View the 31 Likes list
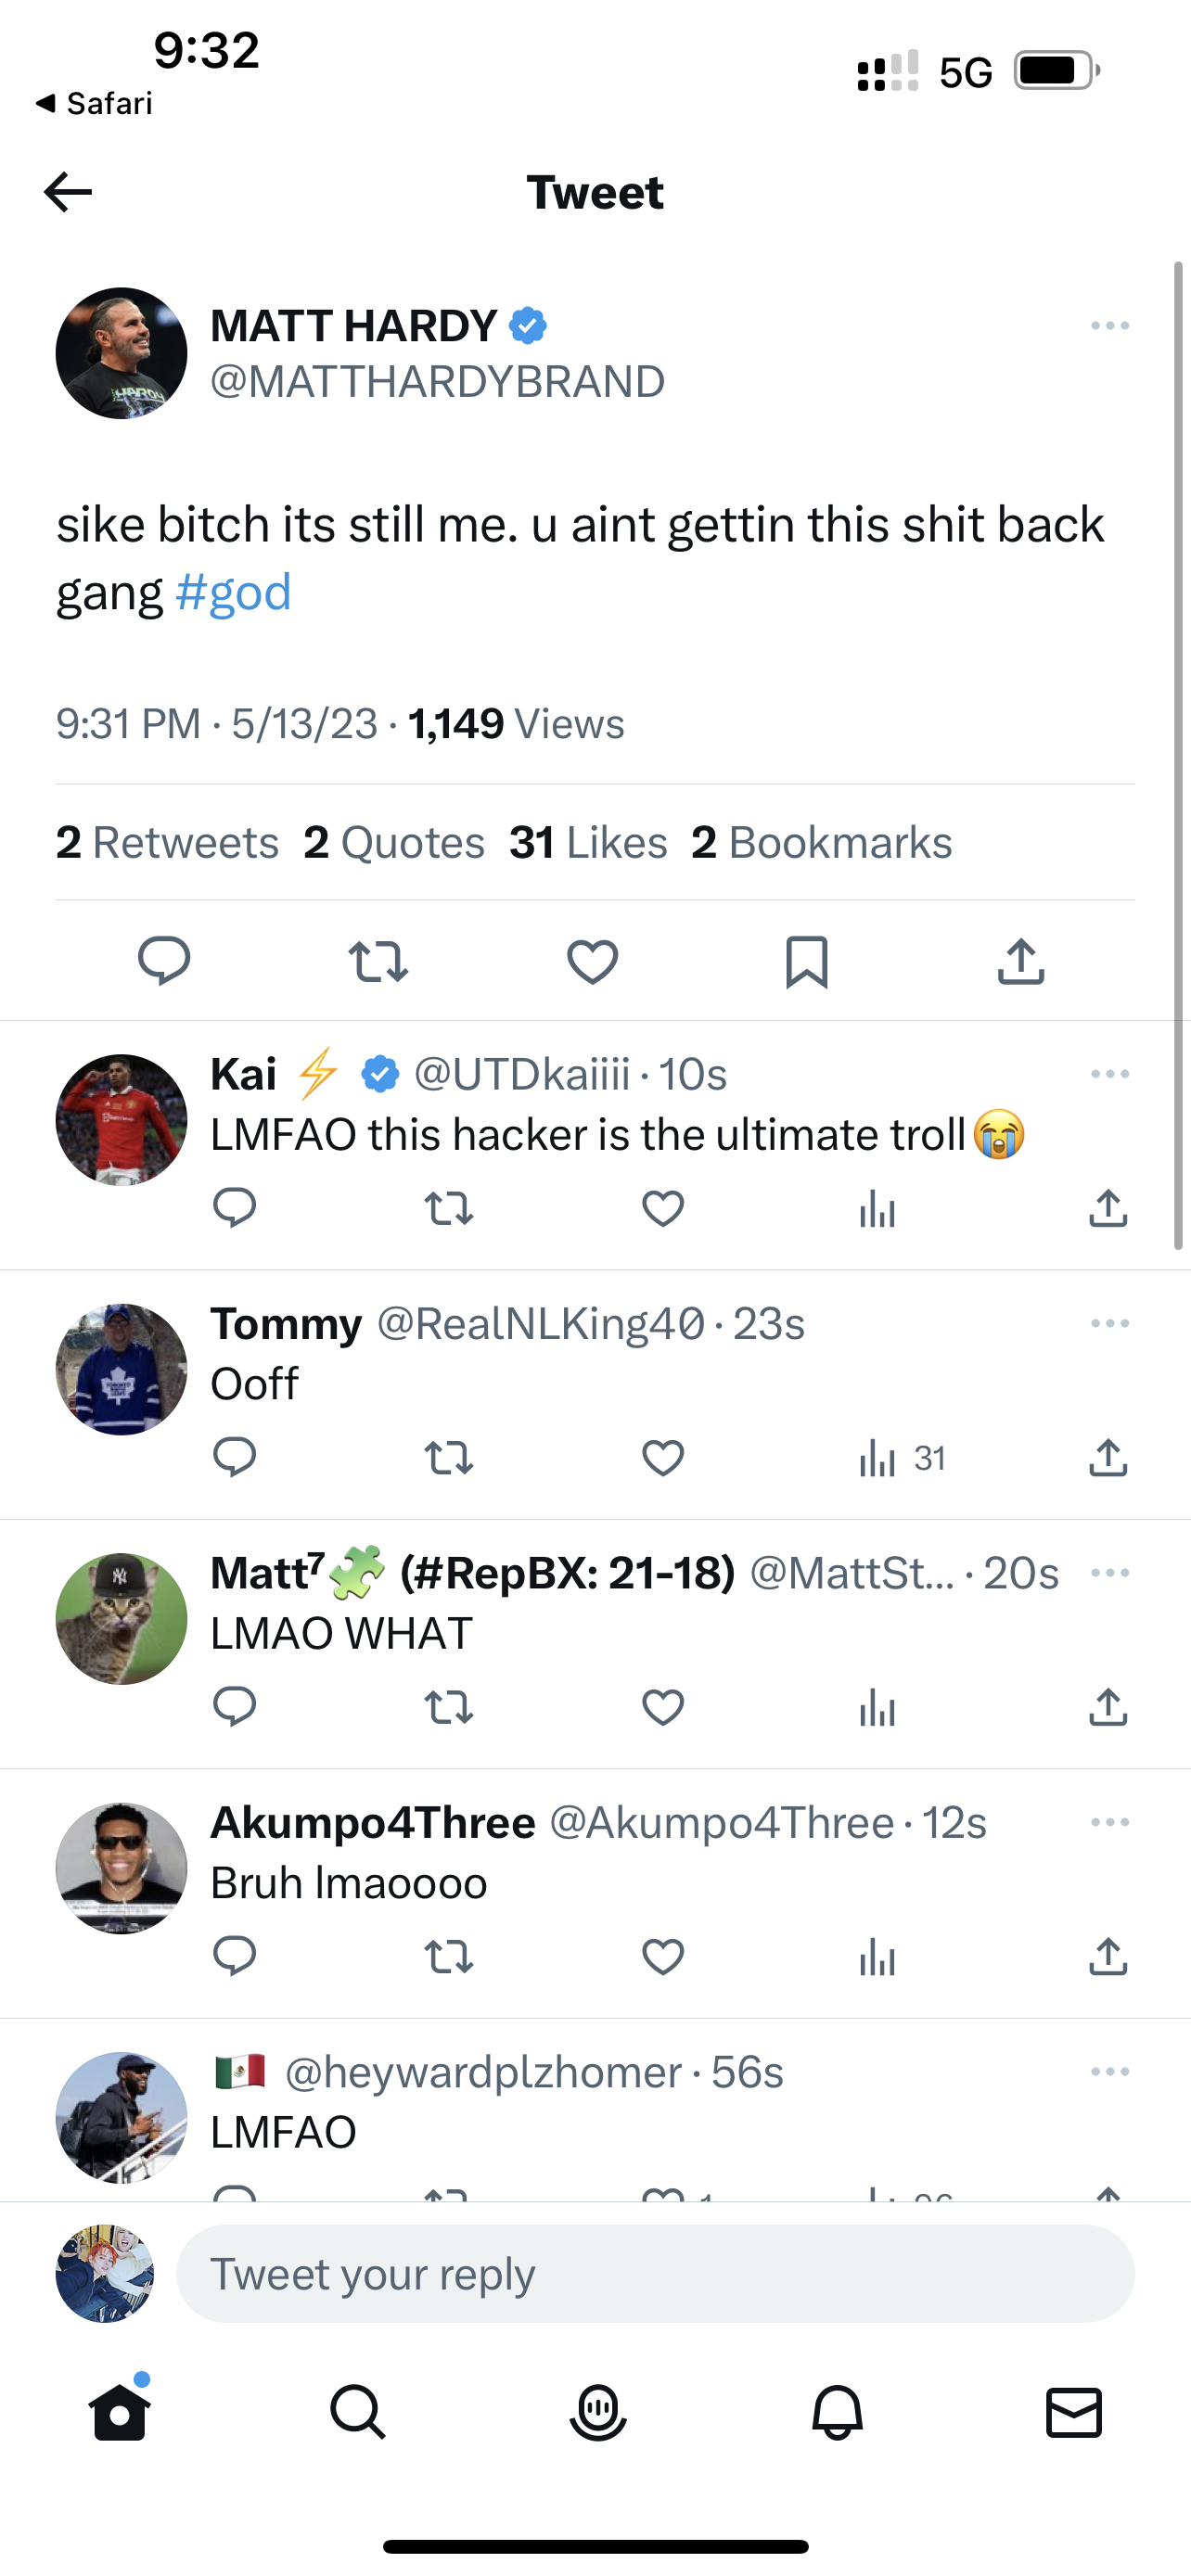The image size is (1191, 2576). click(588, 843)
